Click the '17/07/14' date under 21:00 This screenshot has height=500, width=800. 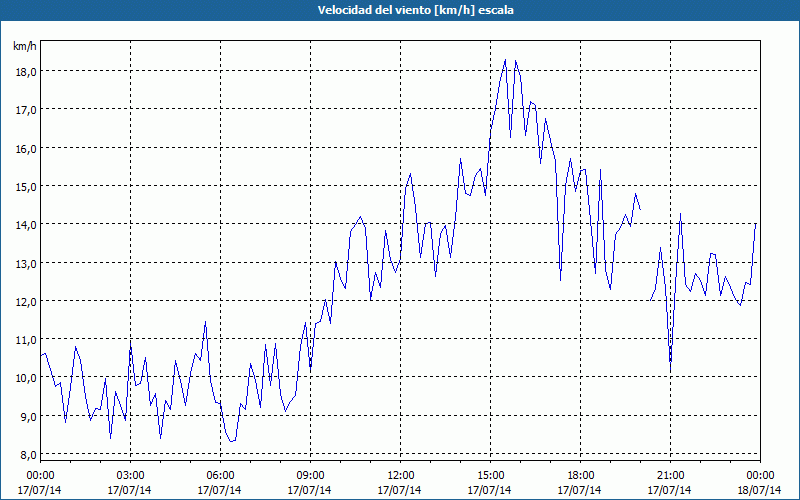pos(670,490)
